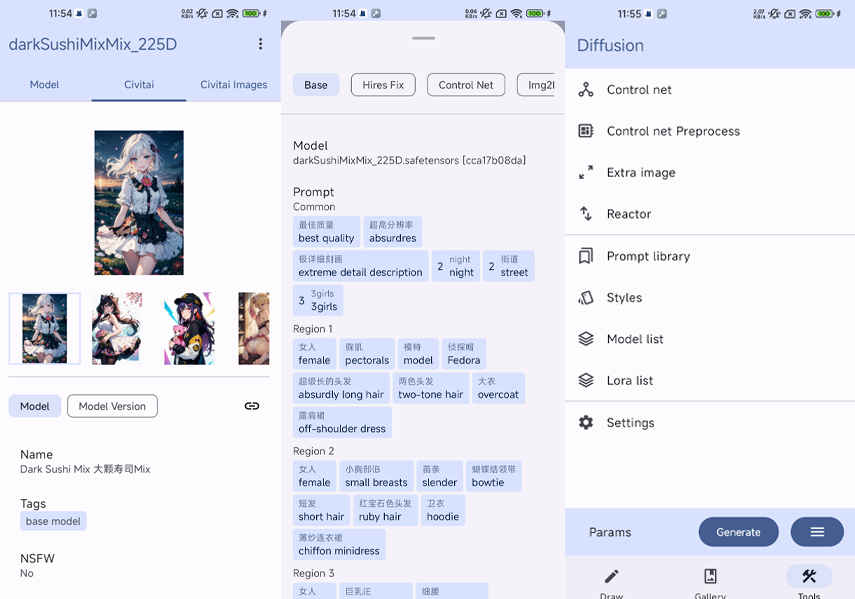
Task: Tap the Region 2 'female' tag
Action: coord(314,476)
